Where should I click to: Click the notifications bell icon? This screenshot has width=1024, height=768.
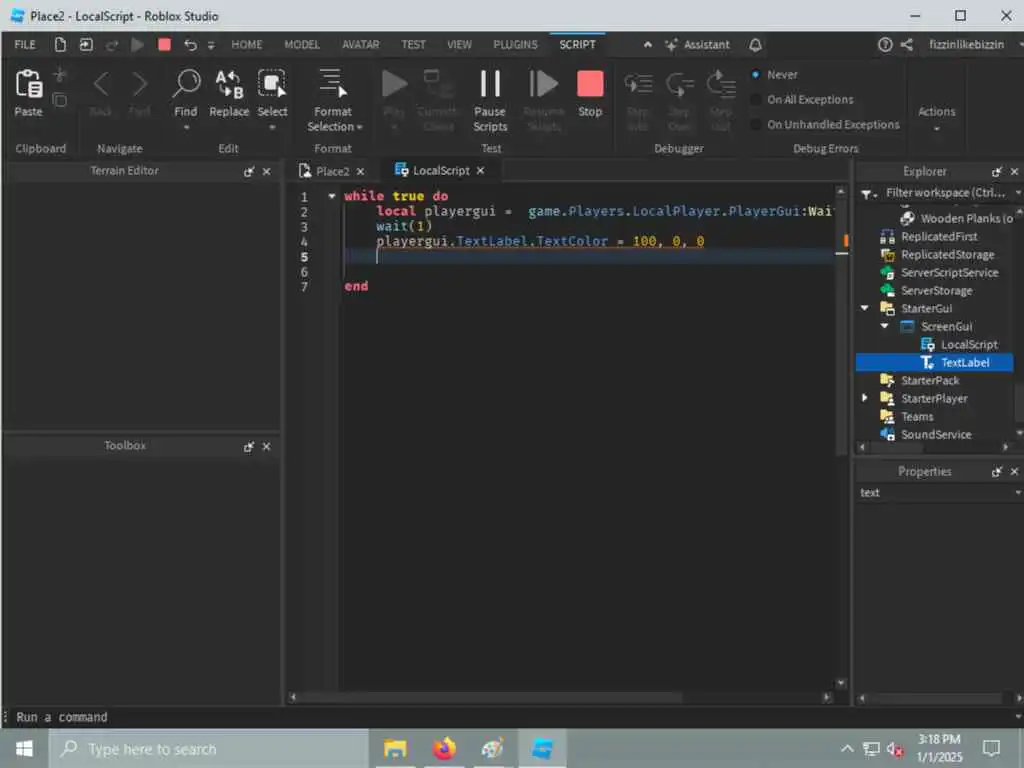pos(756,44)
